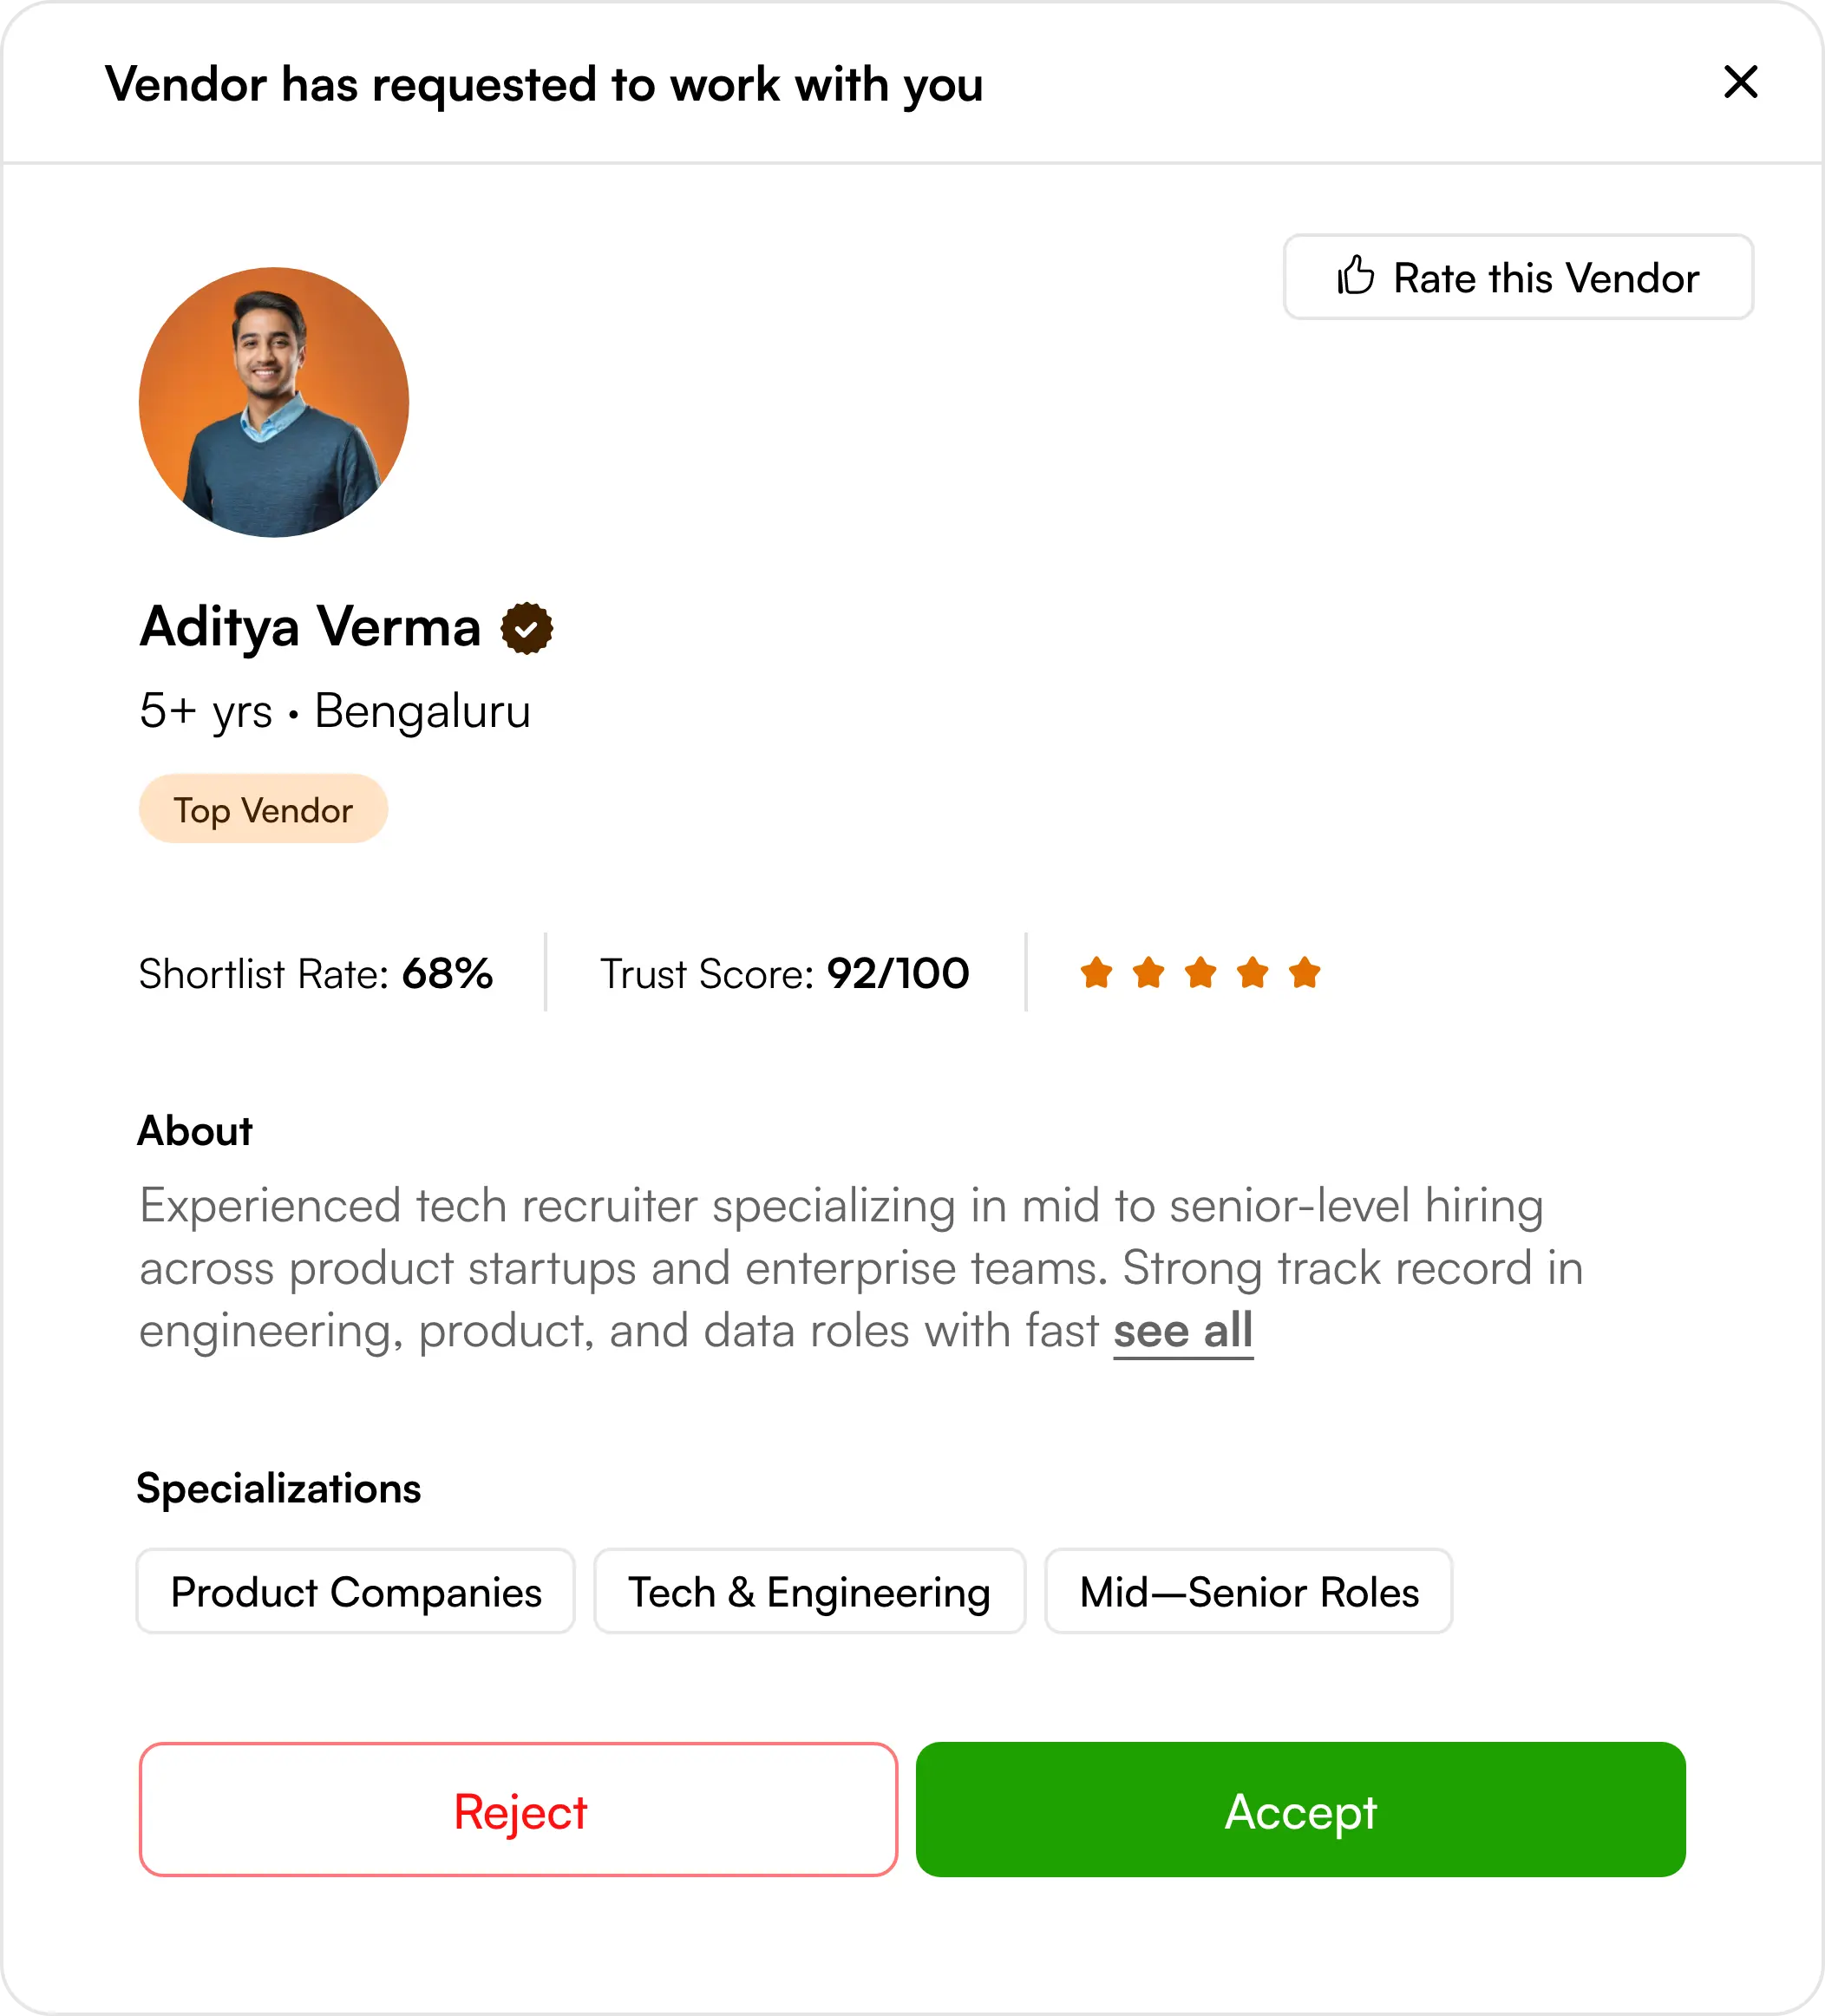Select Mid—Senior Roles specialization tag
Image resolution: width=1825 pixels, height=2016 pixels.
[1248, 1591]
